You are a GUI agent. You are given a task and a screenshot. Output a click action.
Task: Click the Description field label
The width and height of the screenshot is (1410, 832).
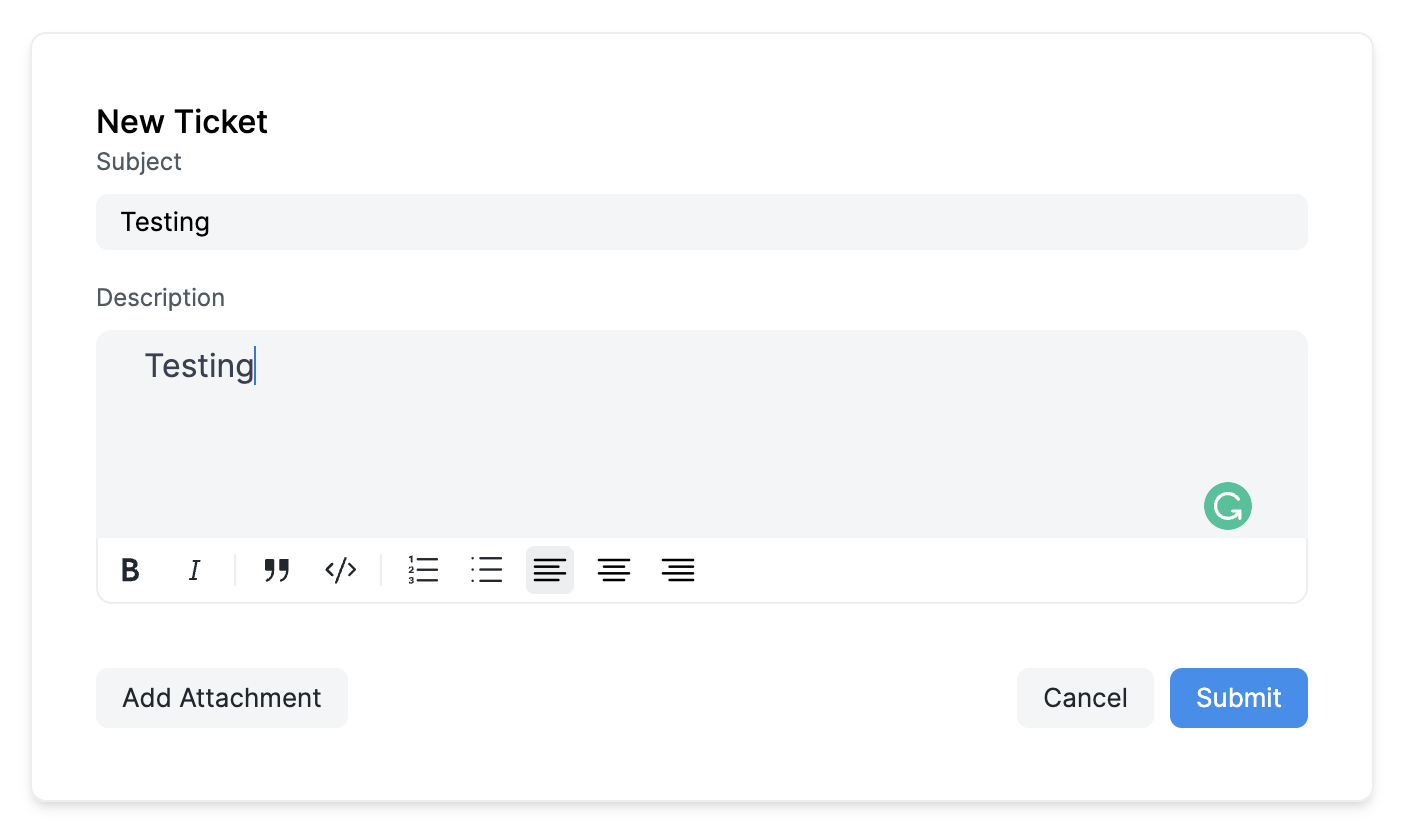(160, 297)
